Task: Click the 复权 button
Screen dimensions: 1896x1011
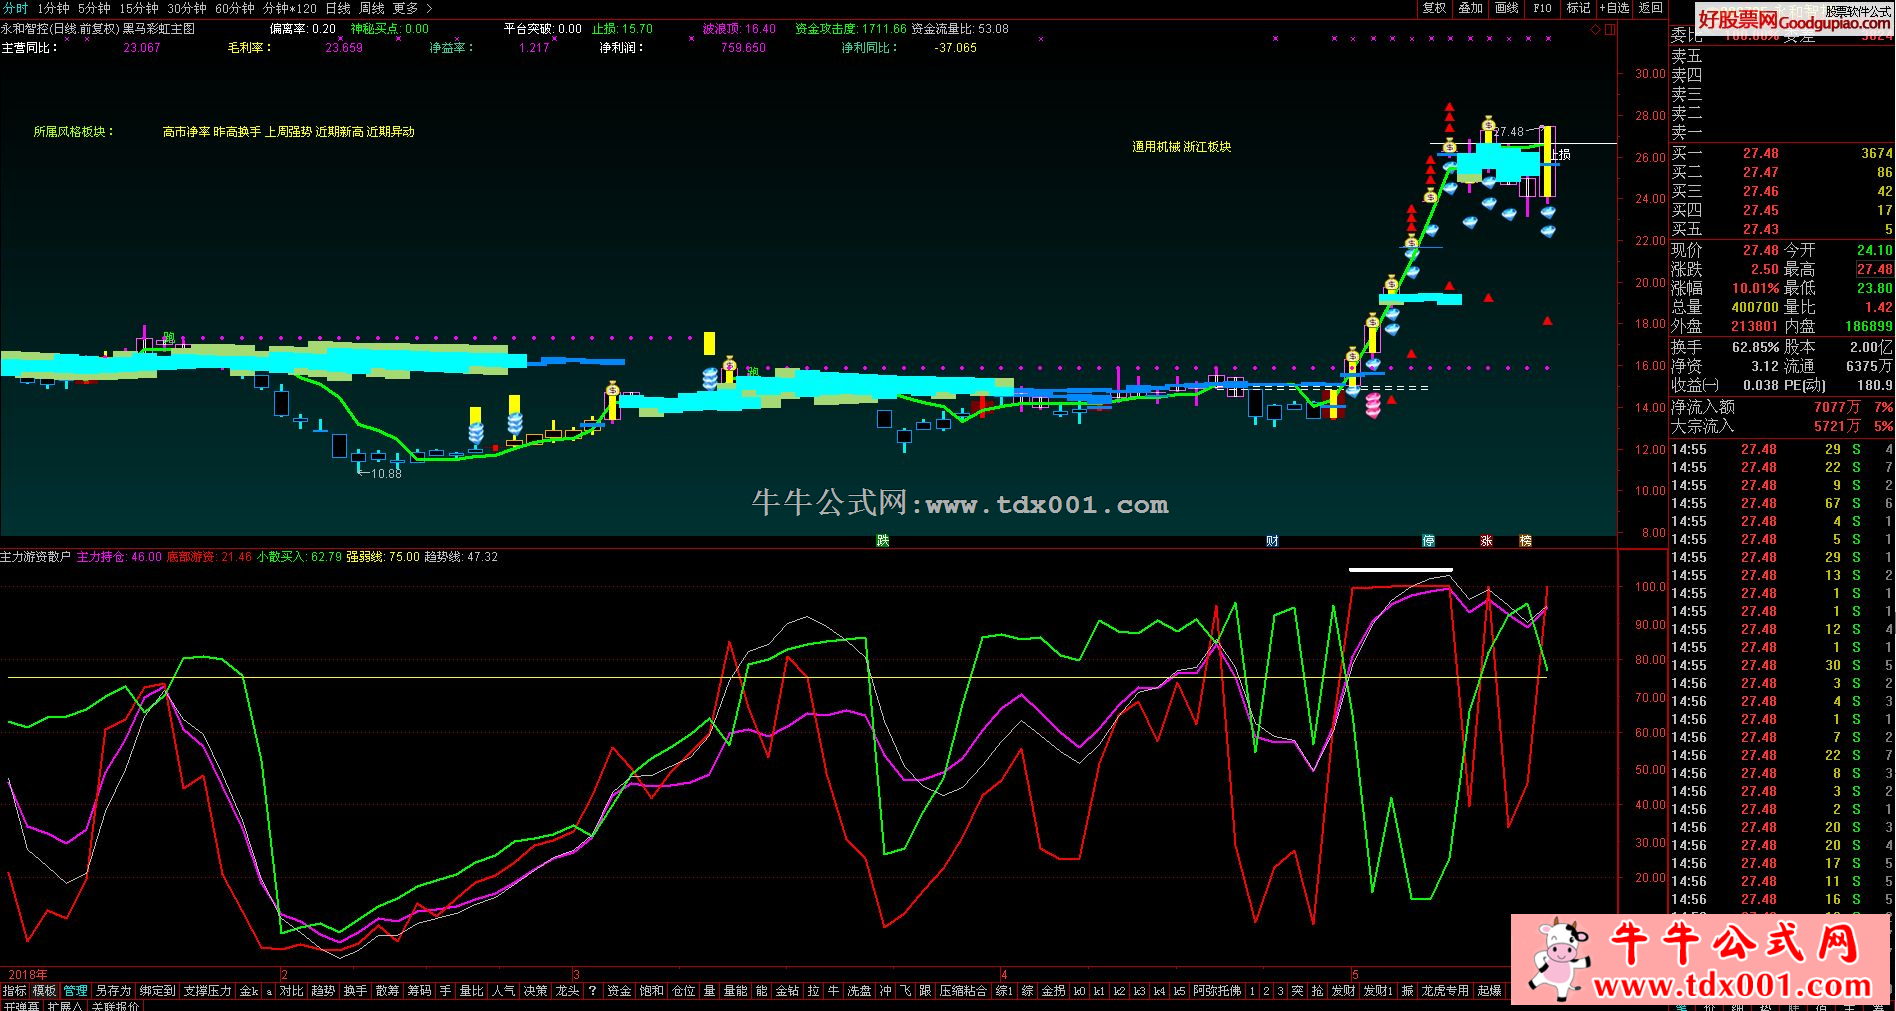Action: pyautogui.click(x=1435, y=8)
